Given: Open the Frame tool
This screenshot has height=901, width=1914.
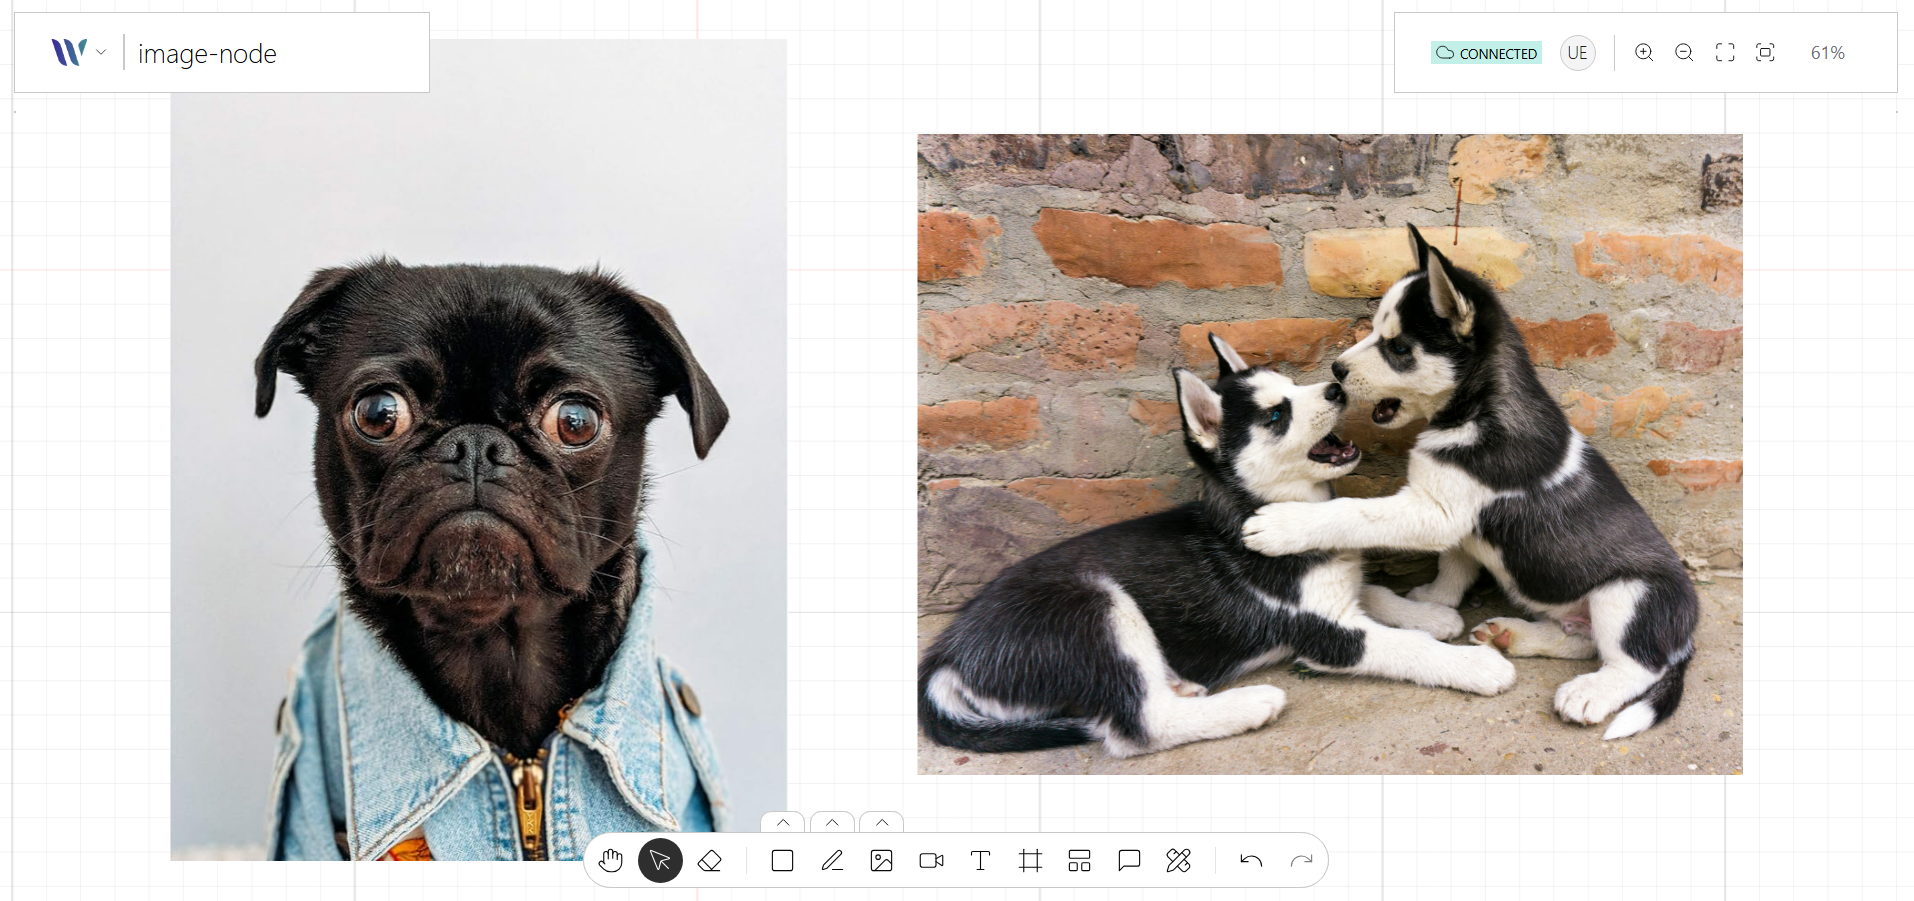Looking at the screenshot, I should [x=1030, y=860].
